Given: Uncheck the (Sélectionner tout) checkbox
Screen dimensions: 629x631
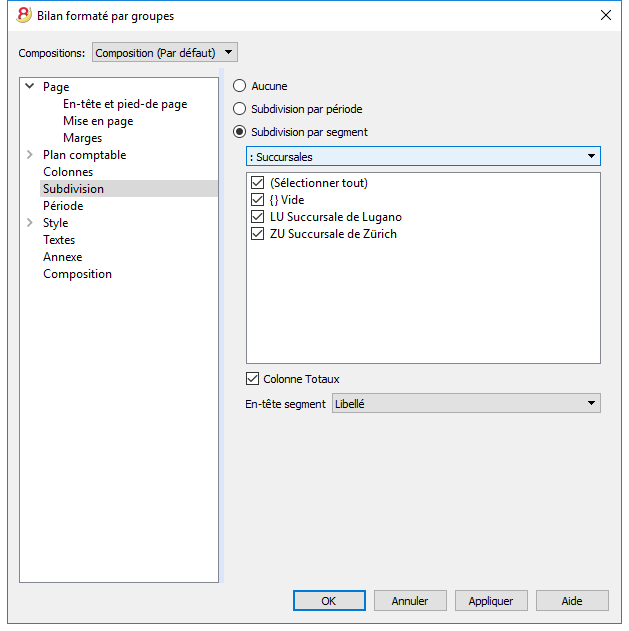Looking at the screenshot, I should [x=258, y=183].
